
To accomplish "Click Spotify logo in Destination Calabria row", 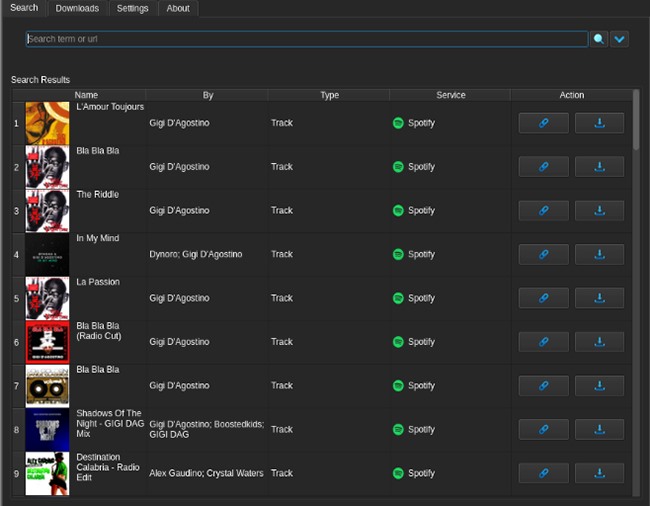I will pos(398,473).
